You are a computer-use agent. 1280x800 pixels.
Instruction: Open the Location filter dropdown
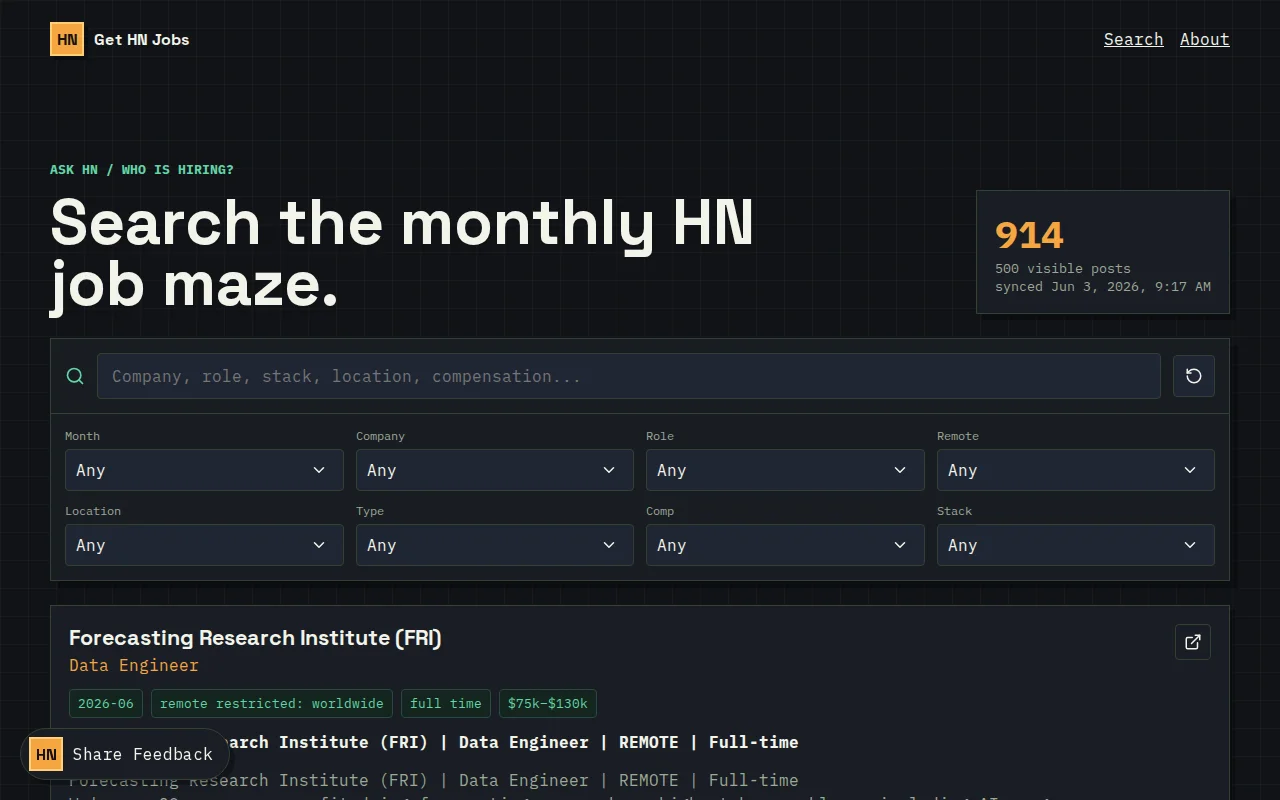(x=204, y=545)
